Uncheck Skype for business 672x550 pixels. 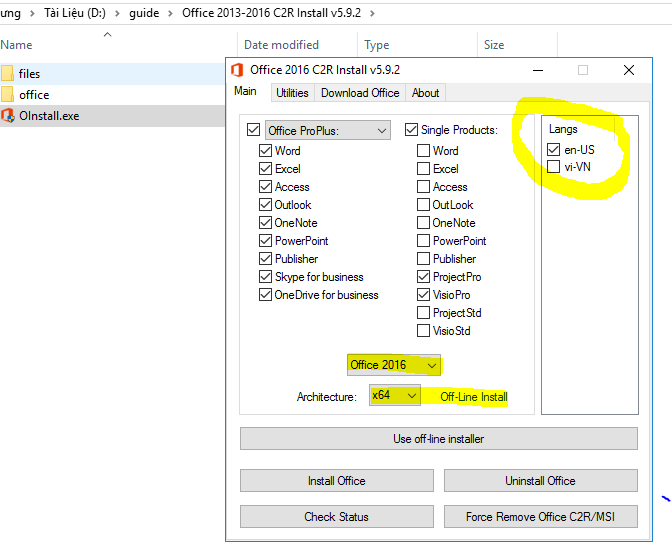265,277
